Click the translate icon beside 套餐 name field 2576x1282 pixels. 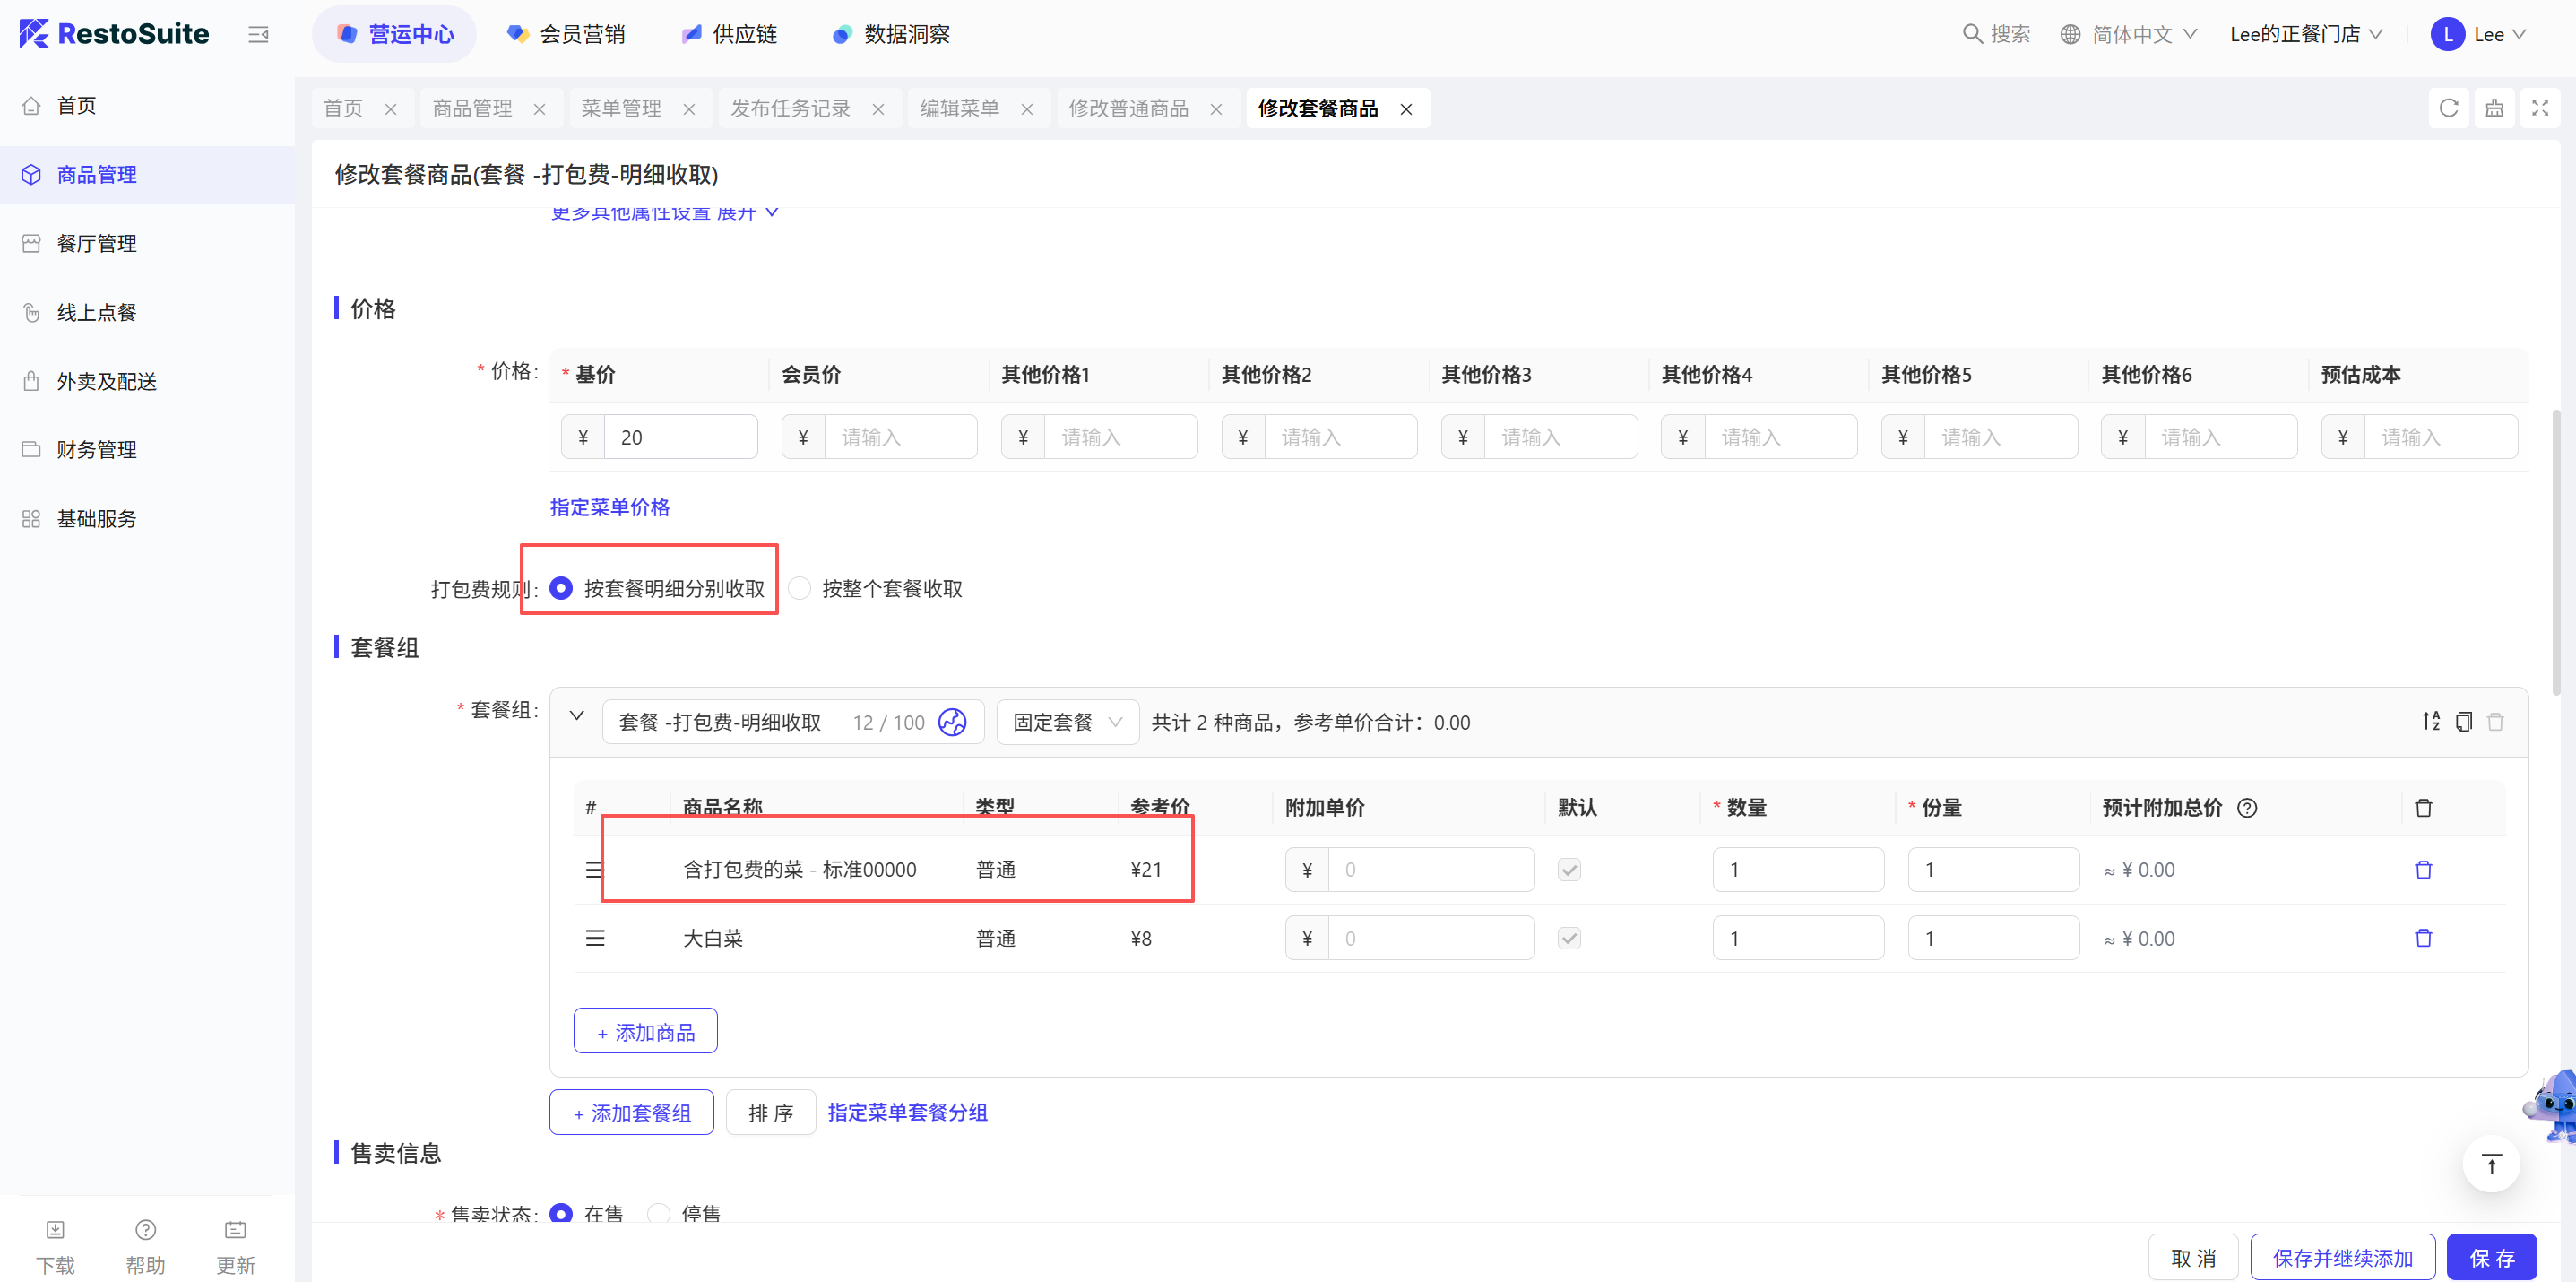[x=952, y=722]
